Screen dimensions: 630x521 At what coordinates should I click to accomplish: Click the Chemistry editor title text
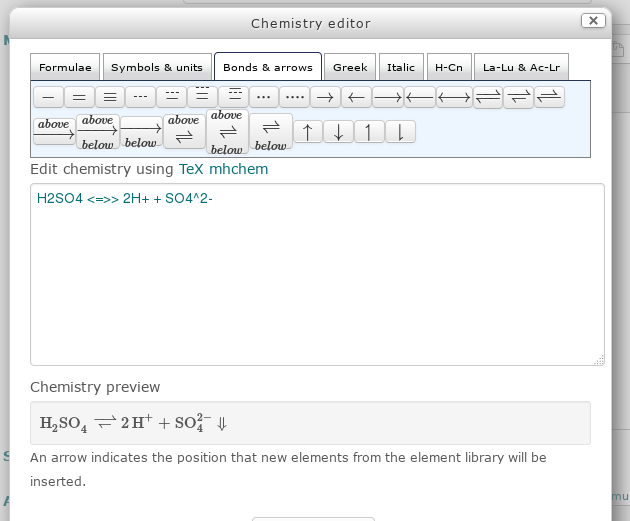(311, 23)
